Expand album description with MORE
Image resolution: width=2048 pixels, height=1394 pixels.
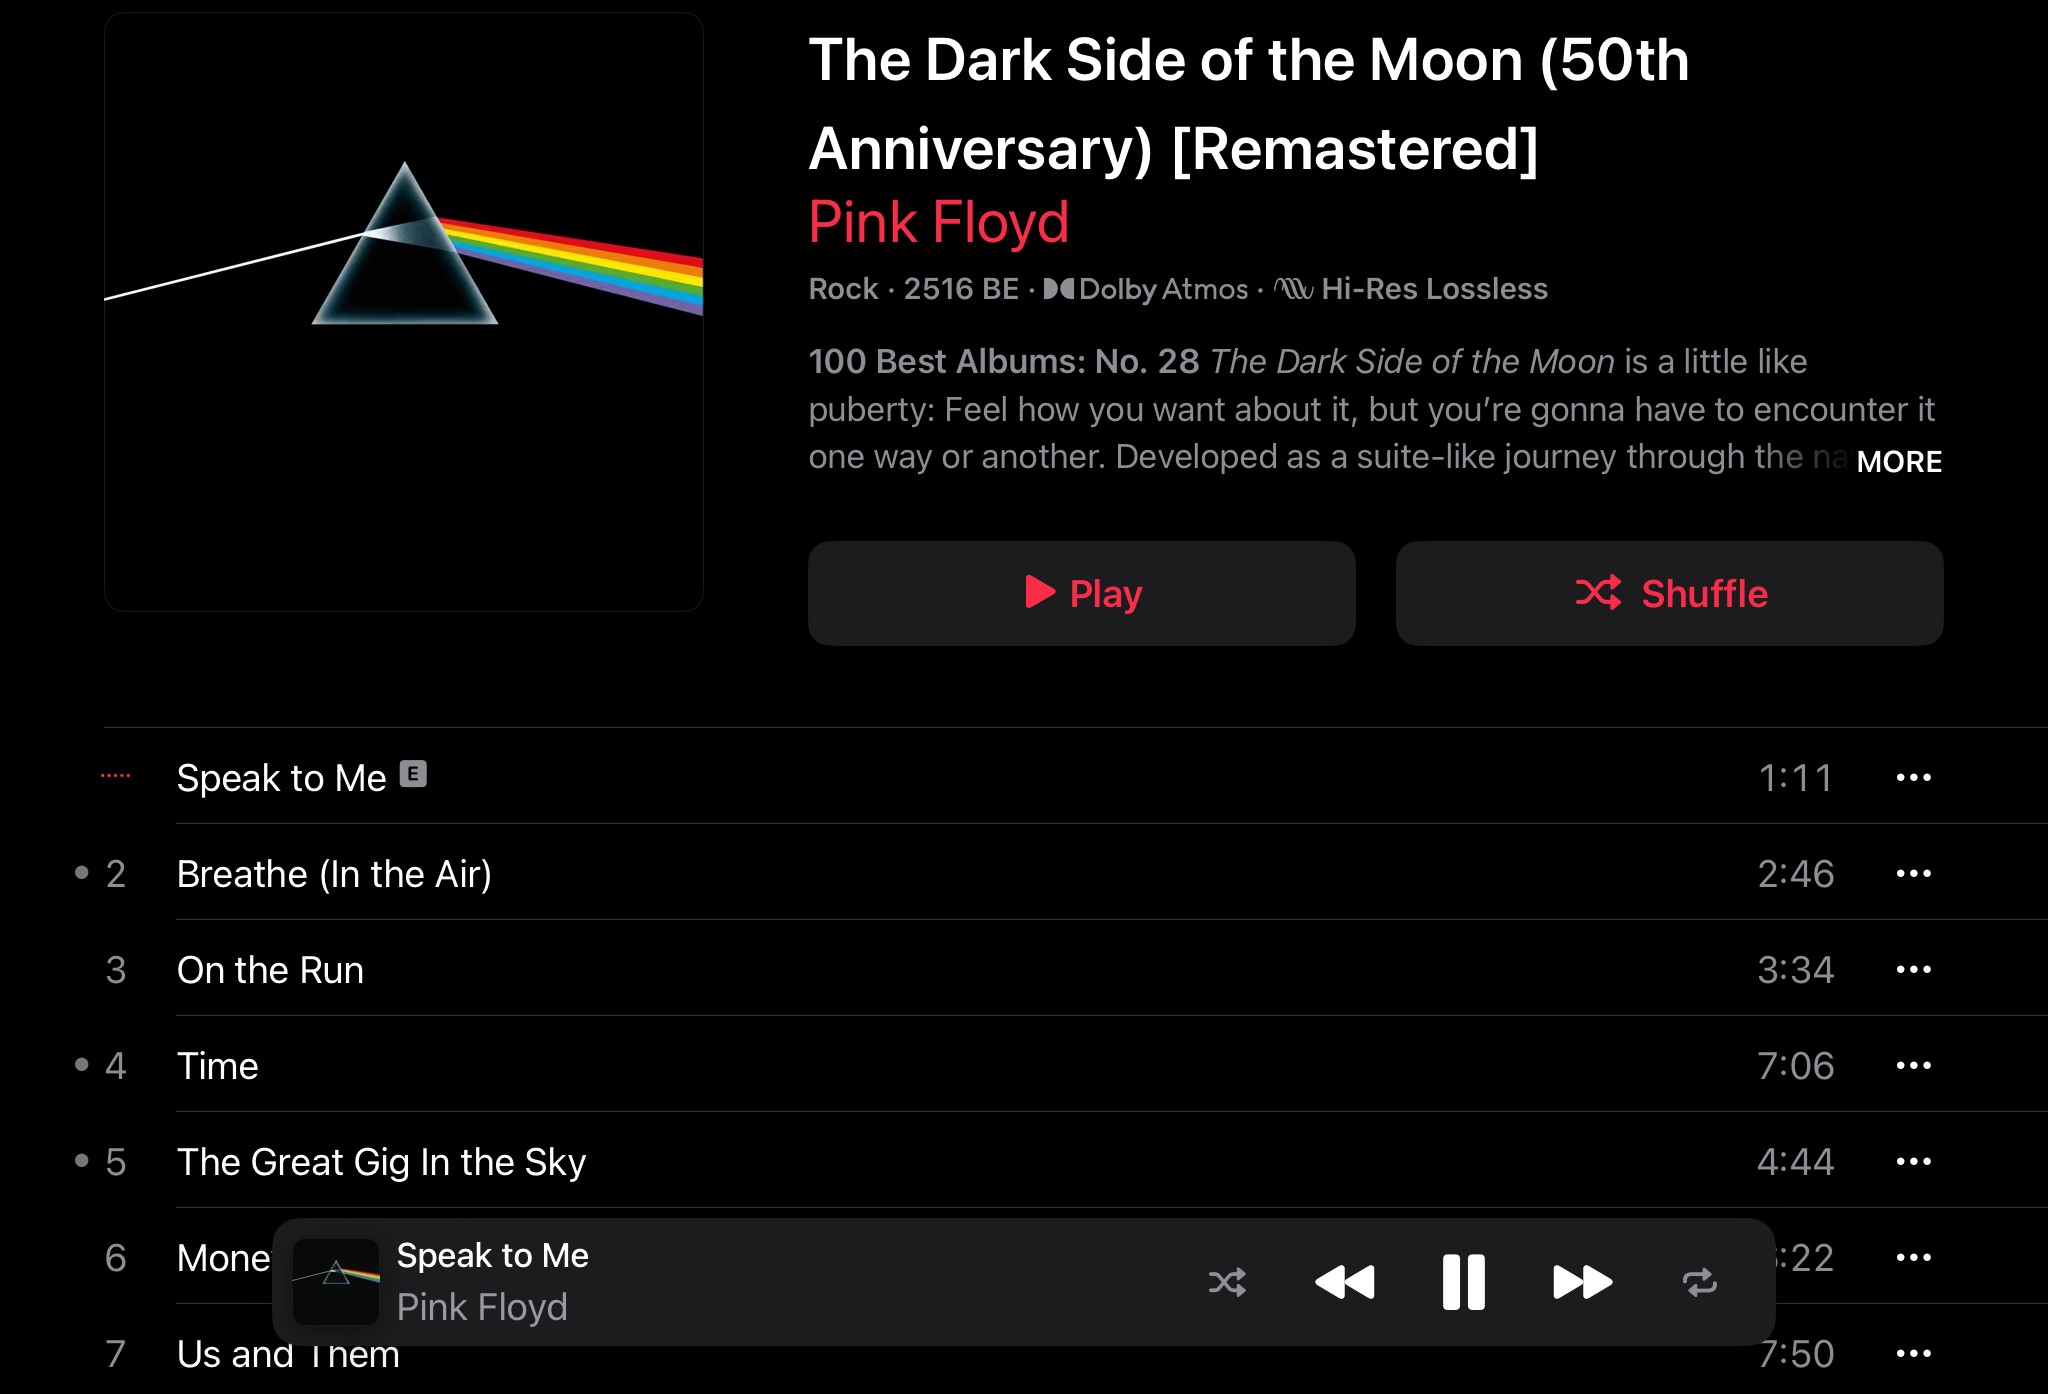[1898, 461]
